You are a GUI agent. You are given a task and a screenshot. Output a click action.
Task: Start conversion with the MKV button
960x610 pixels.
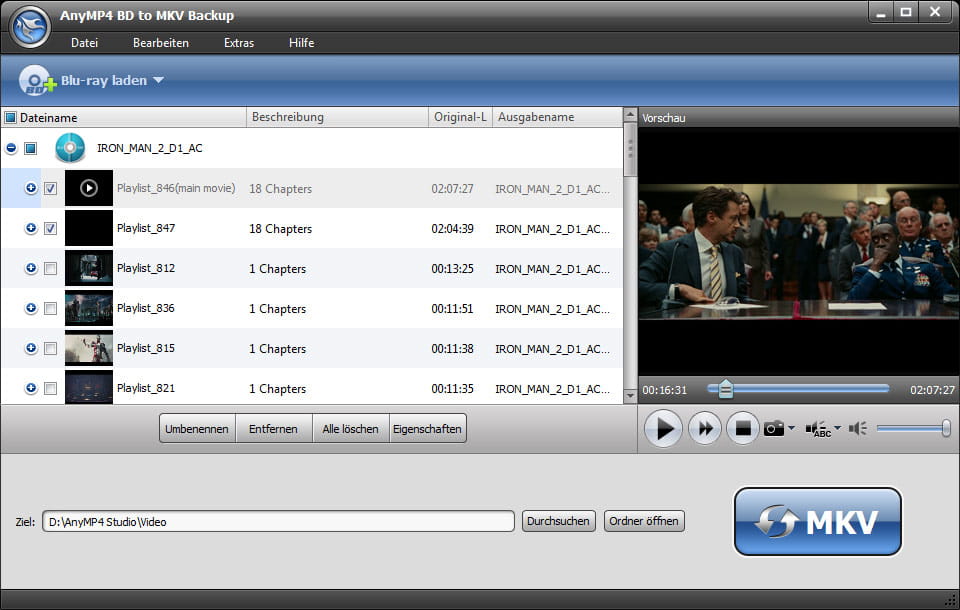[817, 522]
